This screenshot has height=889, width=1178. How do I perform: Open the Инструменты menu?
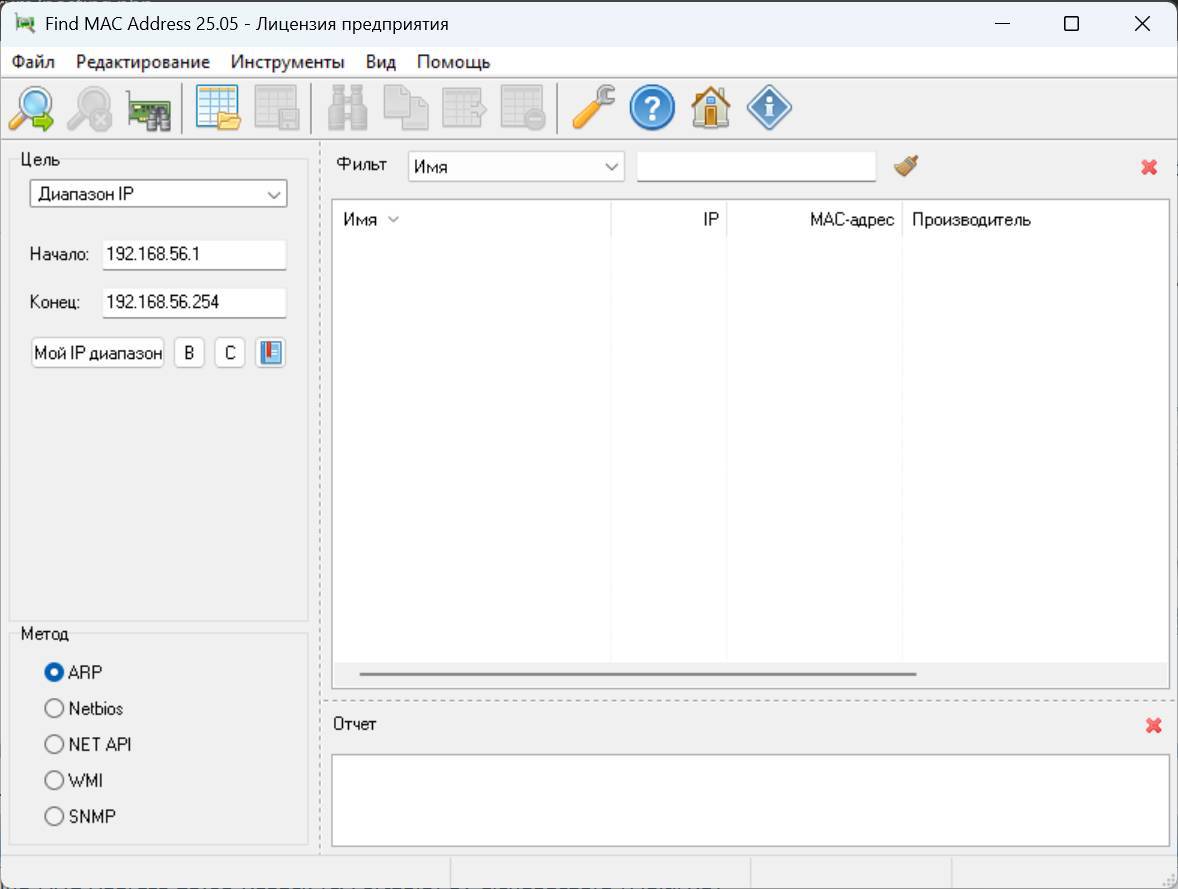pyautogui.click(x=288, y=62)
